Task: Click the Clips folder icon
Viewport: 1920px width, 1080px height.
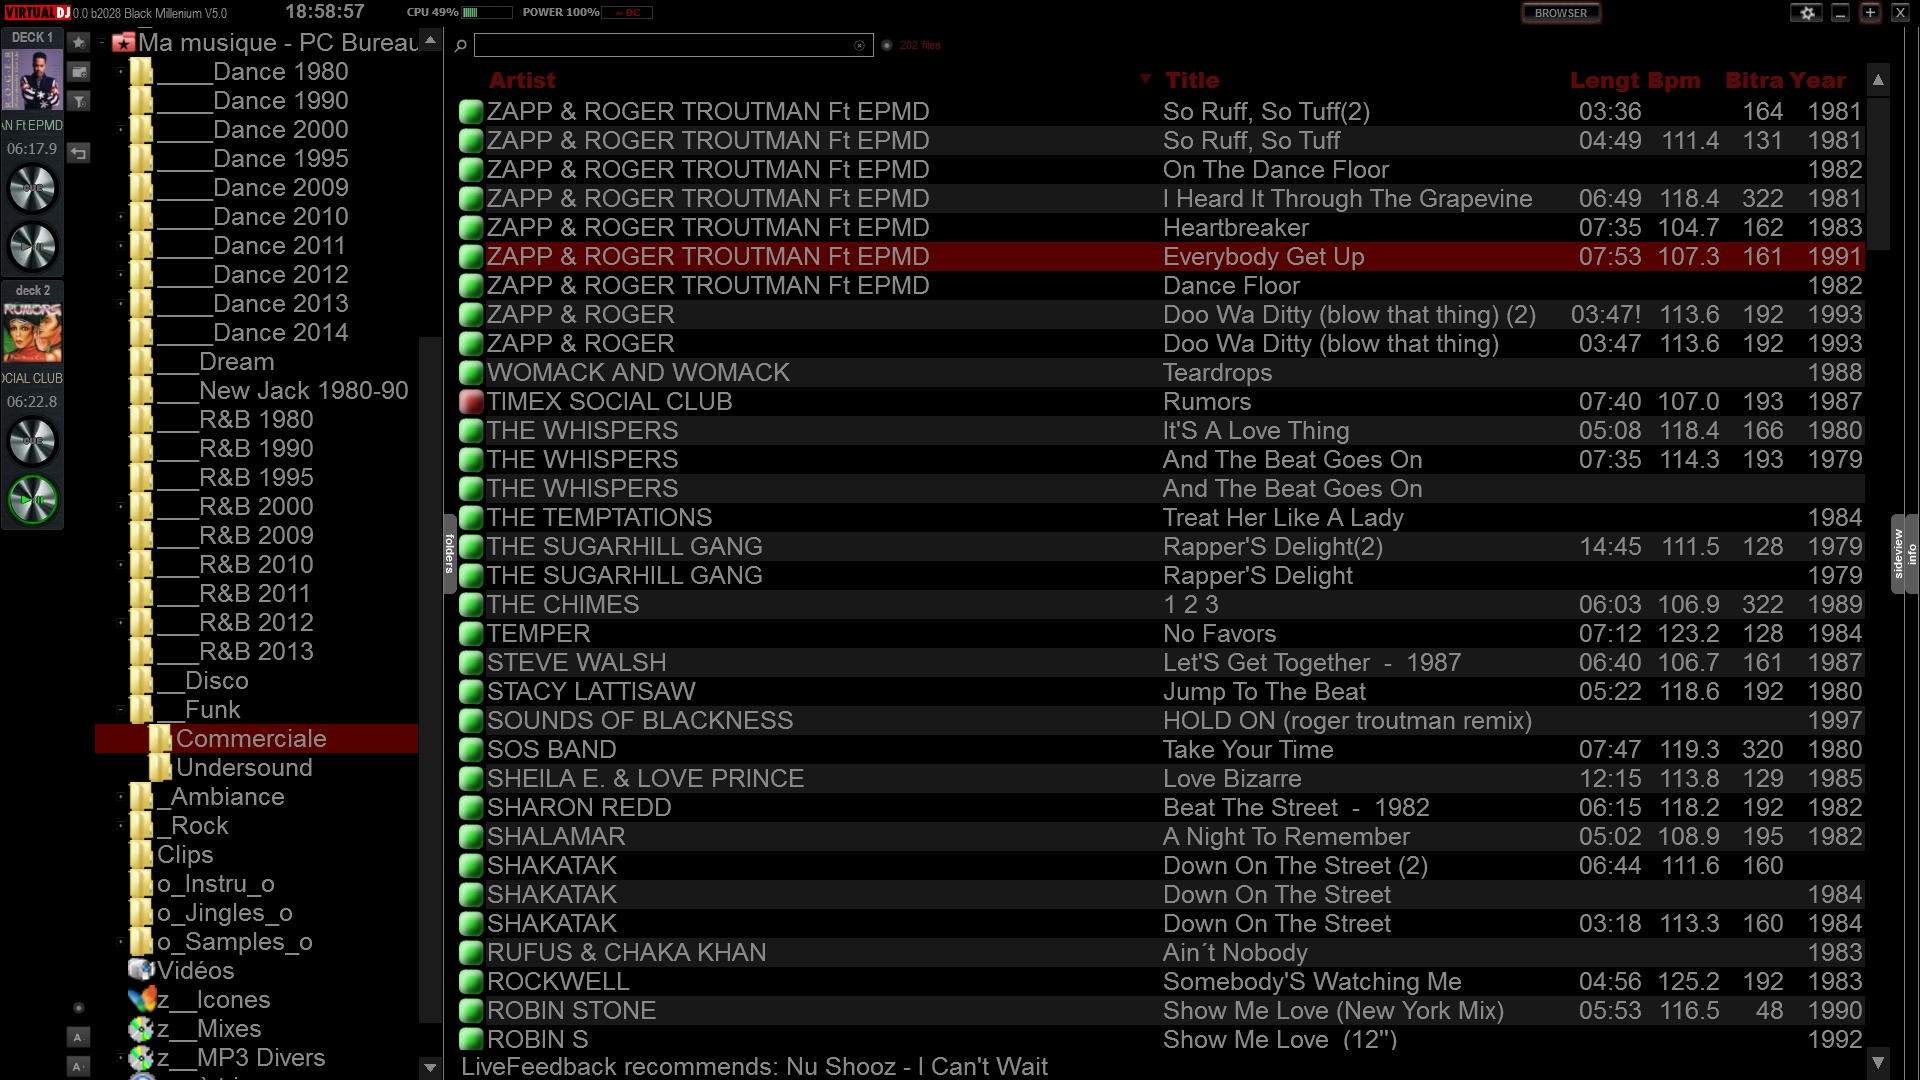Action: coord(141,855)
